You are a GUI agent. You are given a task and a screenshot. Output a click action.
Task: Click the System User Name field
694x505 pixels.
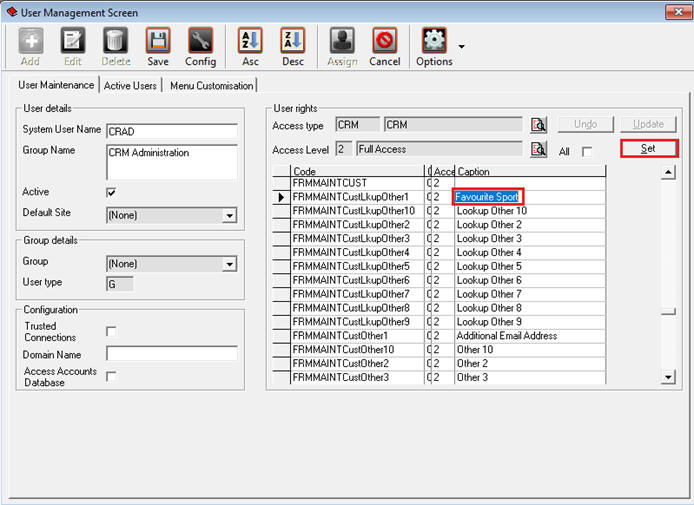point(172,131)
